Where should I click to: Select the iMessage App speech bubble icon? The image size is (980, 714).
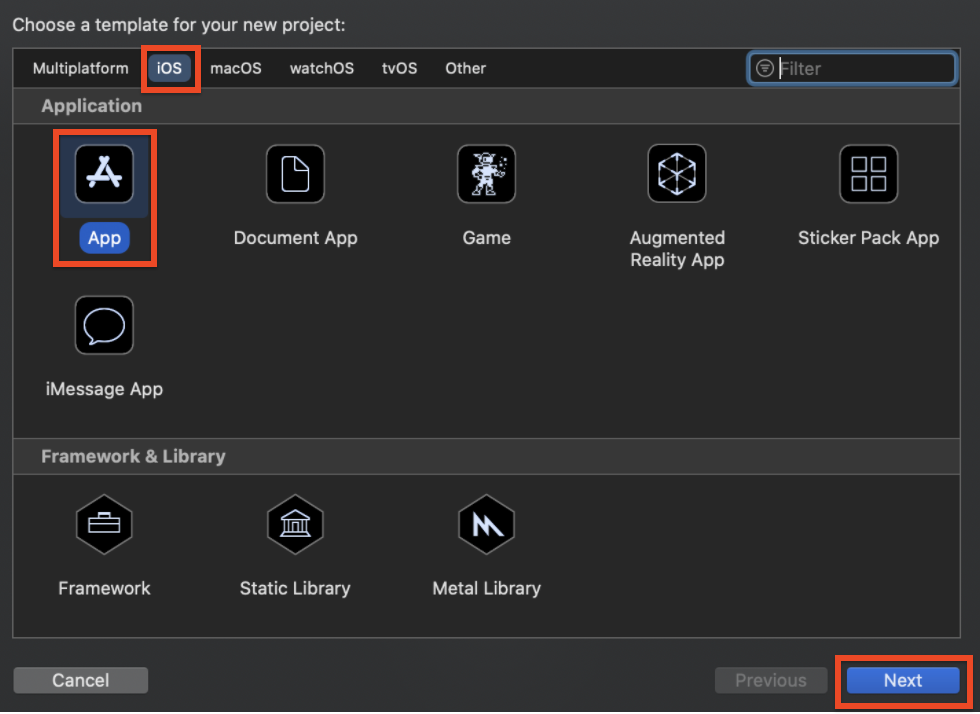[104, 325]
